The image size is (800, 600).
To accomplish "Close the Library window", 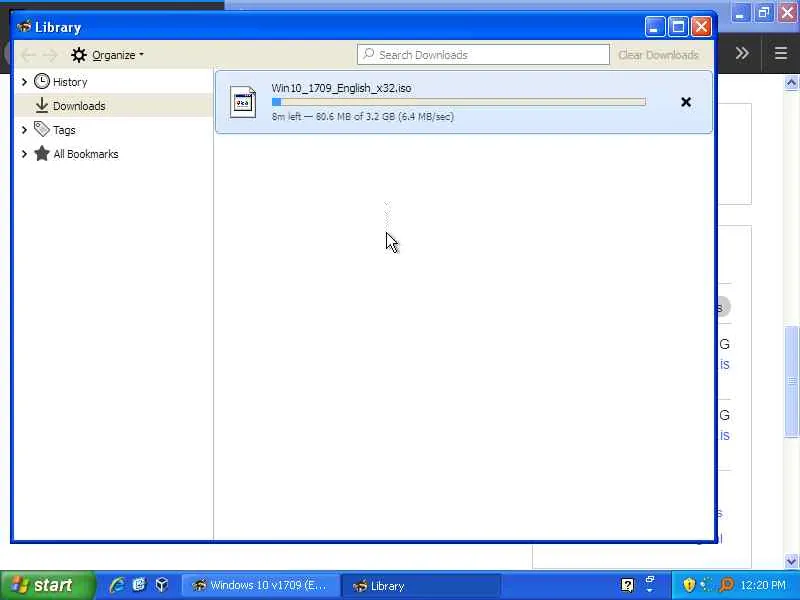I will pos(702,27).
